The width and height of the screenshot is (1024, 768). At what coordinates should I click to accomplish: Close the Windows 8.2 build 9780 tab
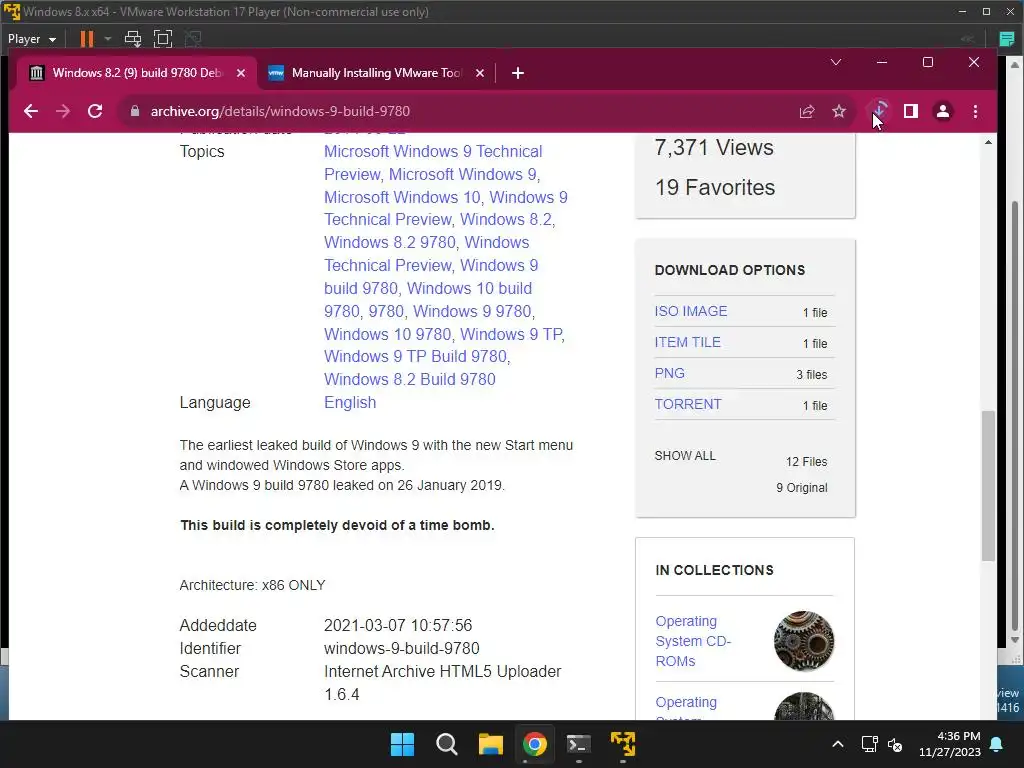[x=241, y=73]
